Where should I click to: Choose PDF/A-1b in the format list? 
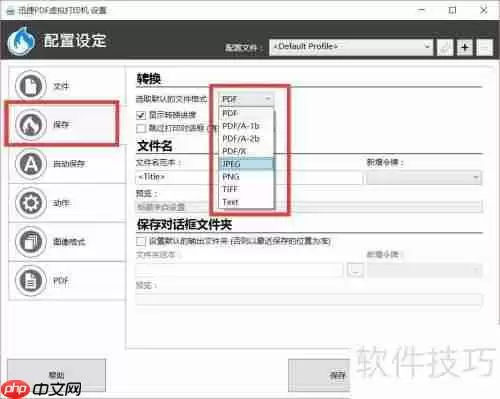point(246,126)
